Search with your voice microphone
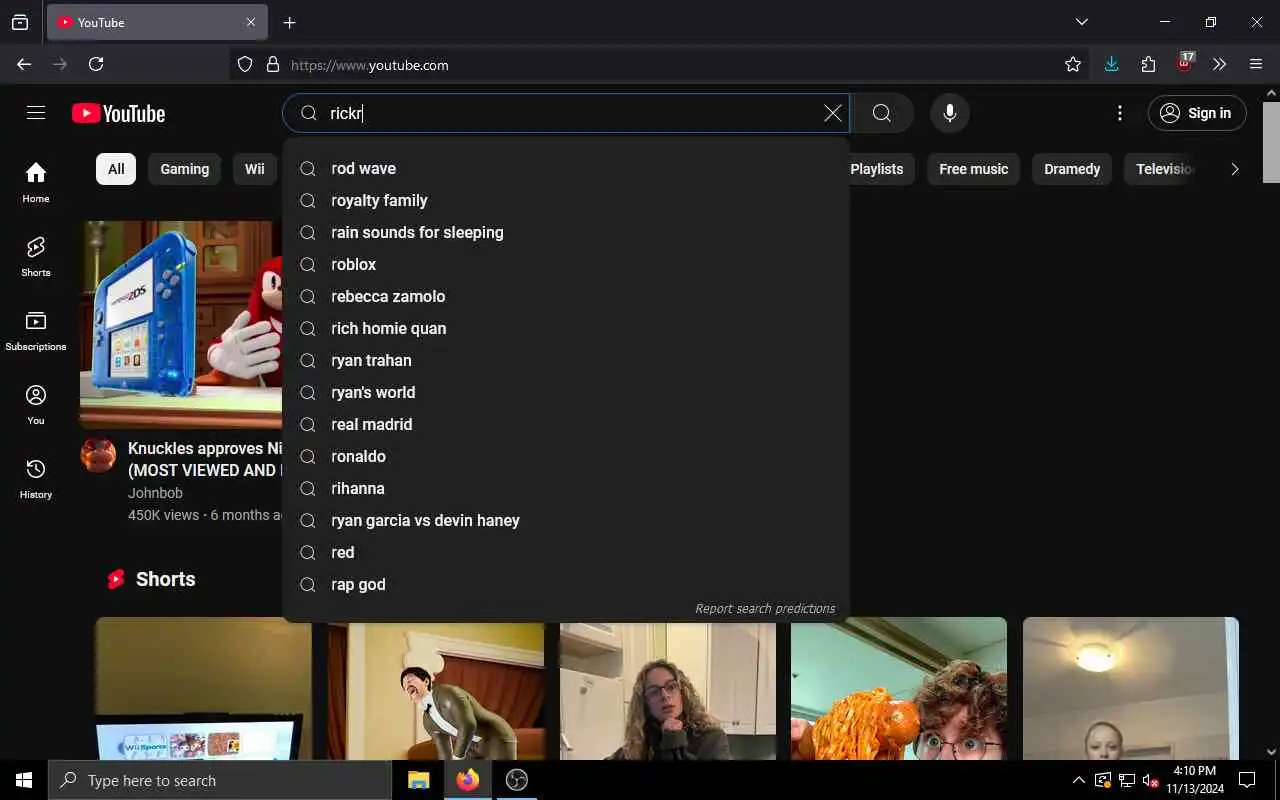This screenshot has width=1280, height=800. pos(950,113)
